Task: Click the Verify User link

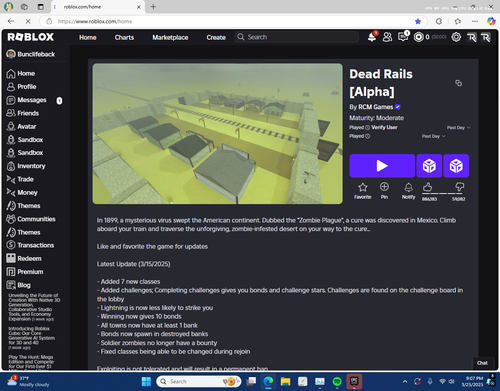Action: coord(384,127)
